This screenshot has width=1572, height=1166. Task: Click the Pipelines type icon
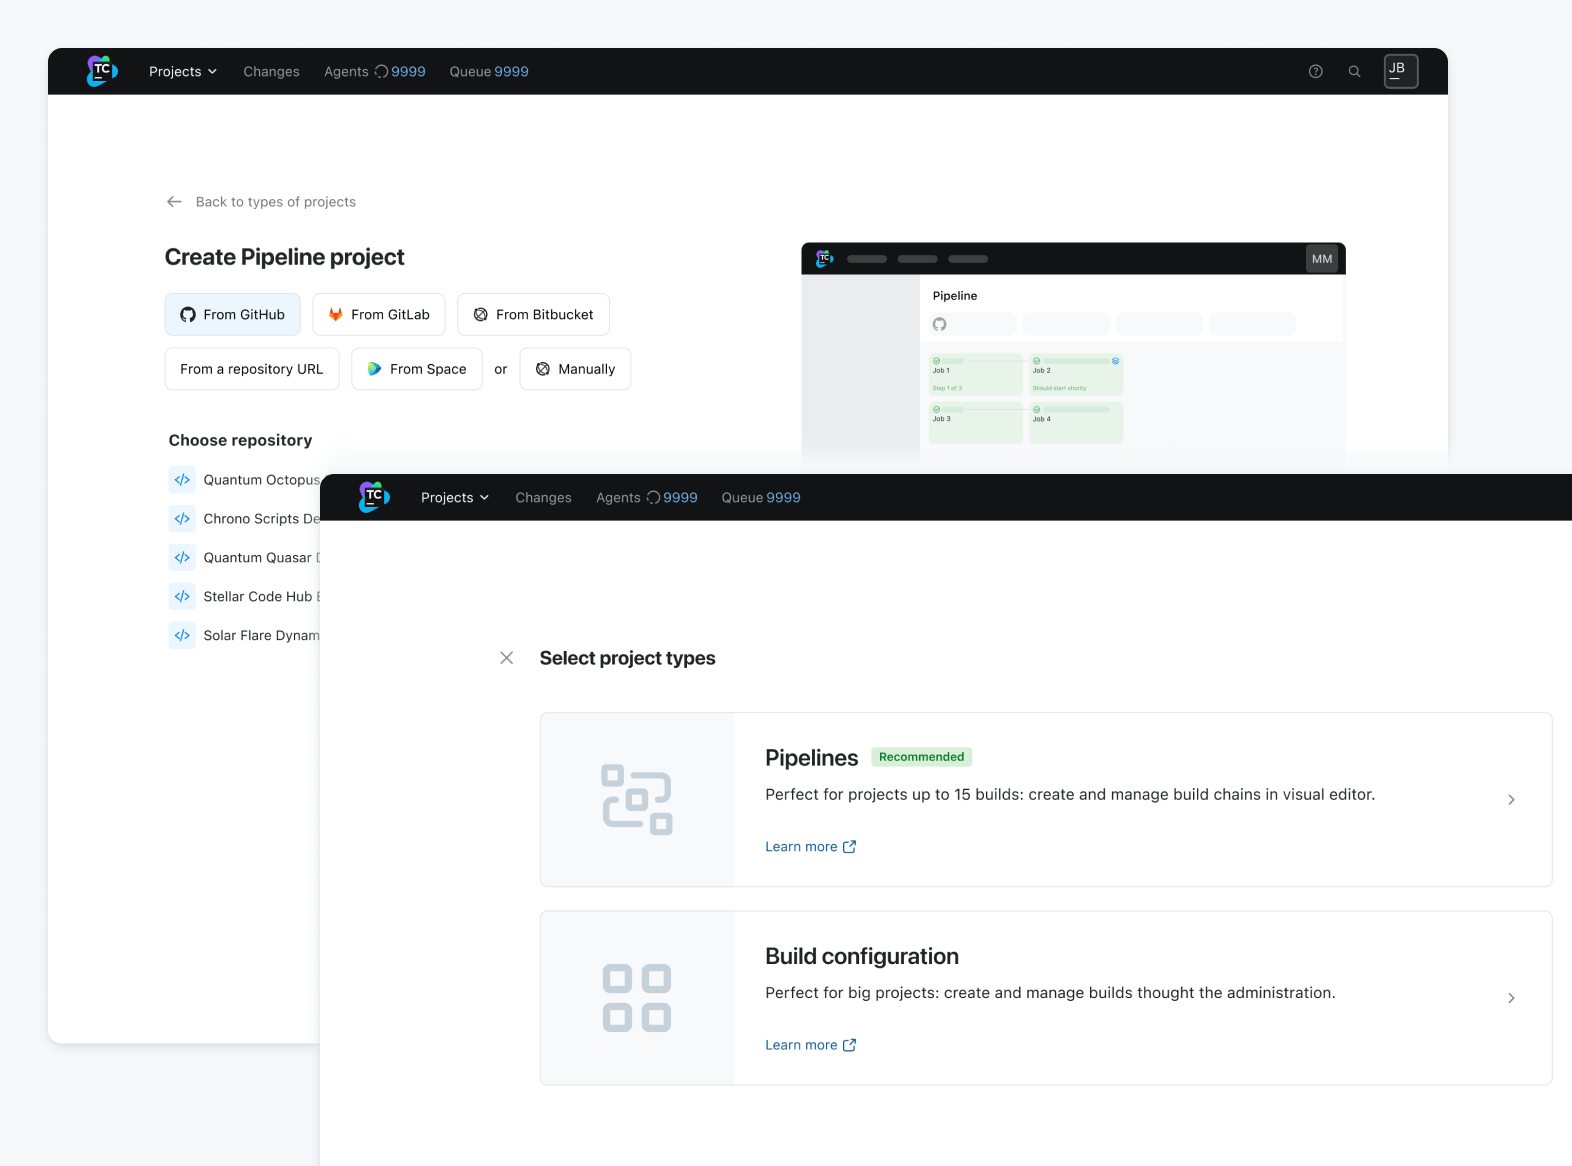pos(637,799)
